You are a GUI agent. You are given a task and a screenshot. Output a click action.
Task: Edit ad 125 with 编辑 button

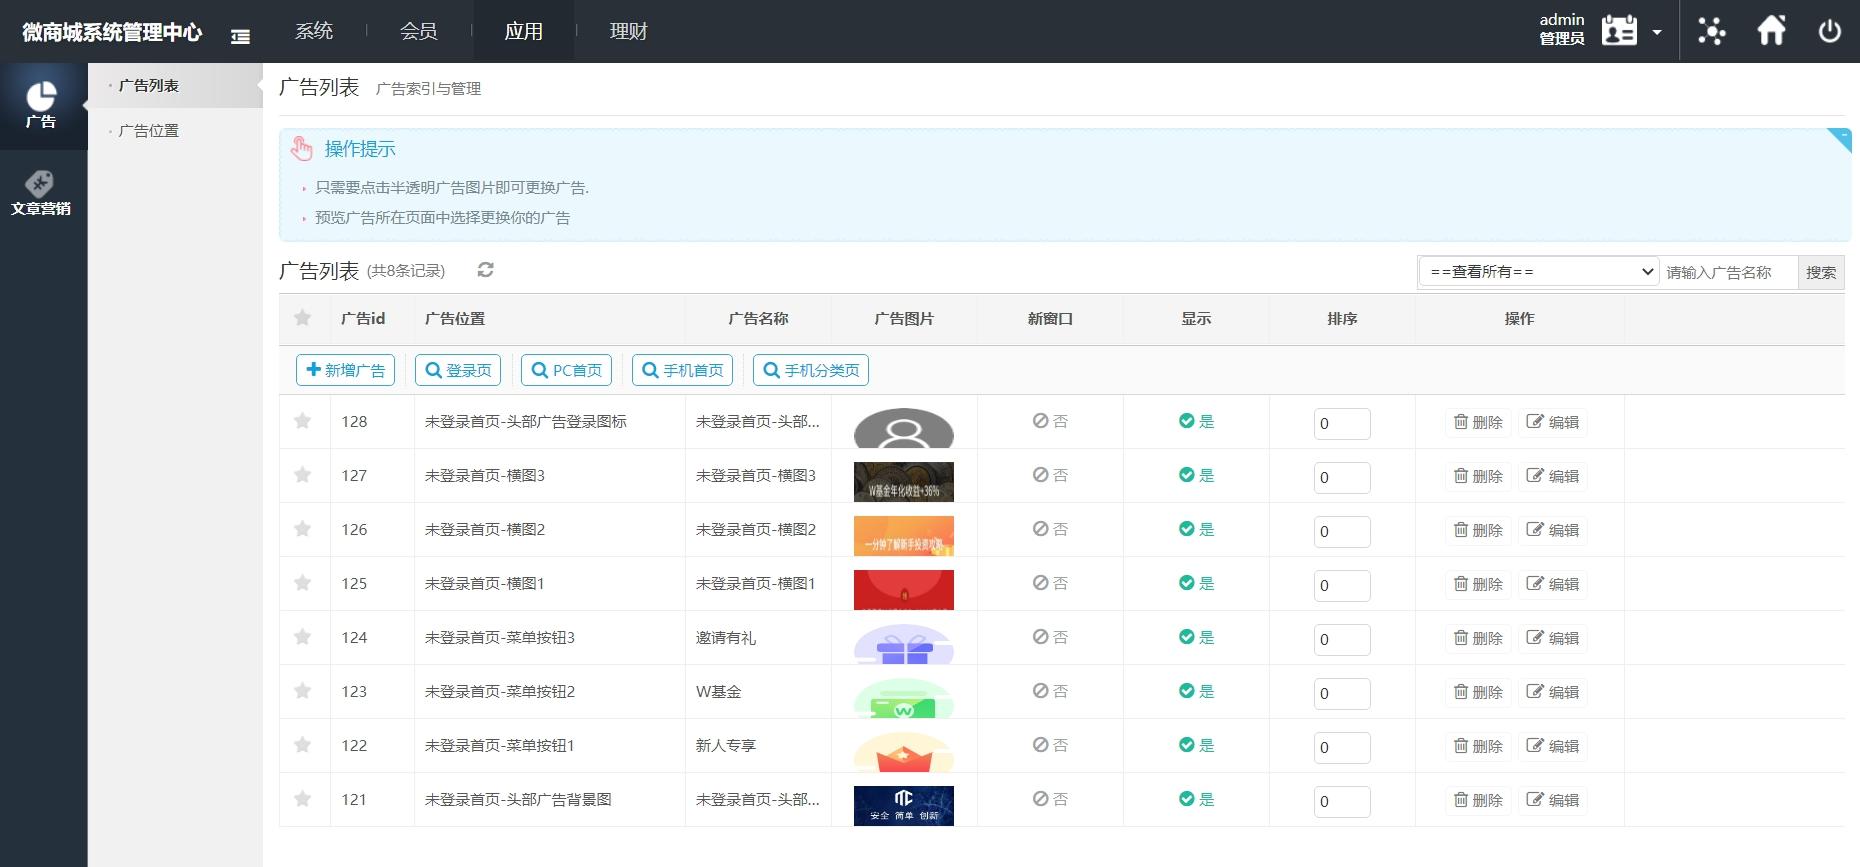[x=1552, y=584]
